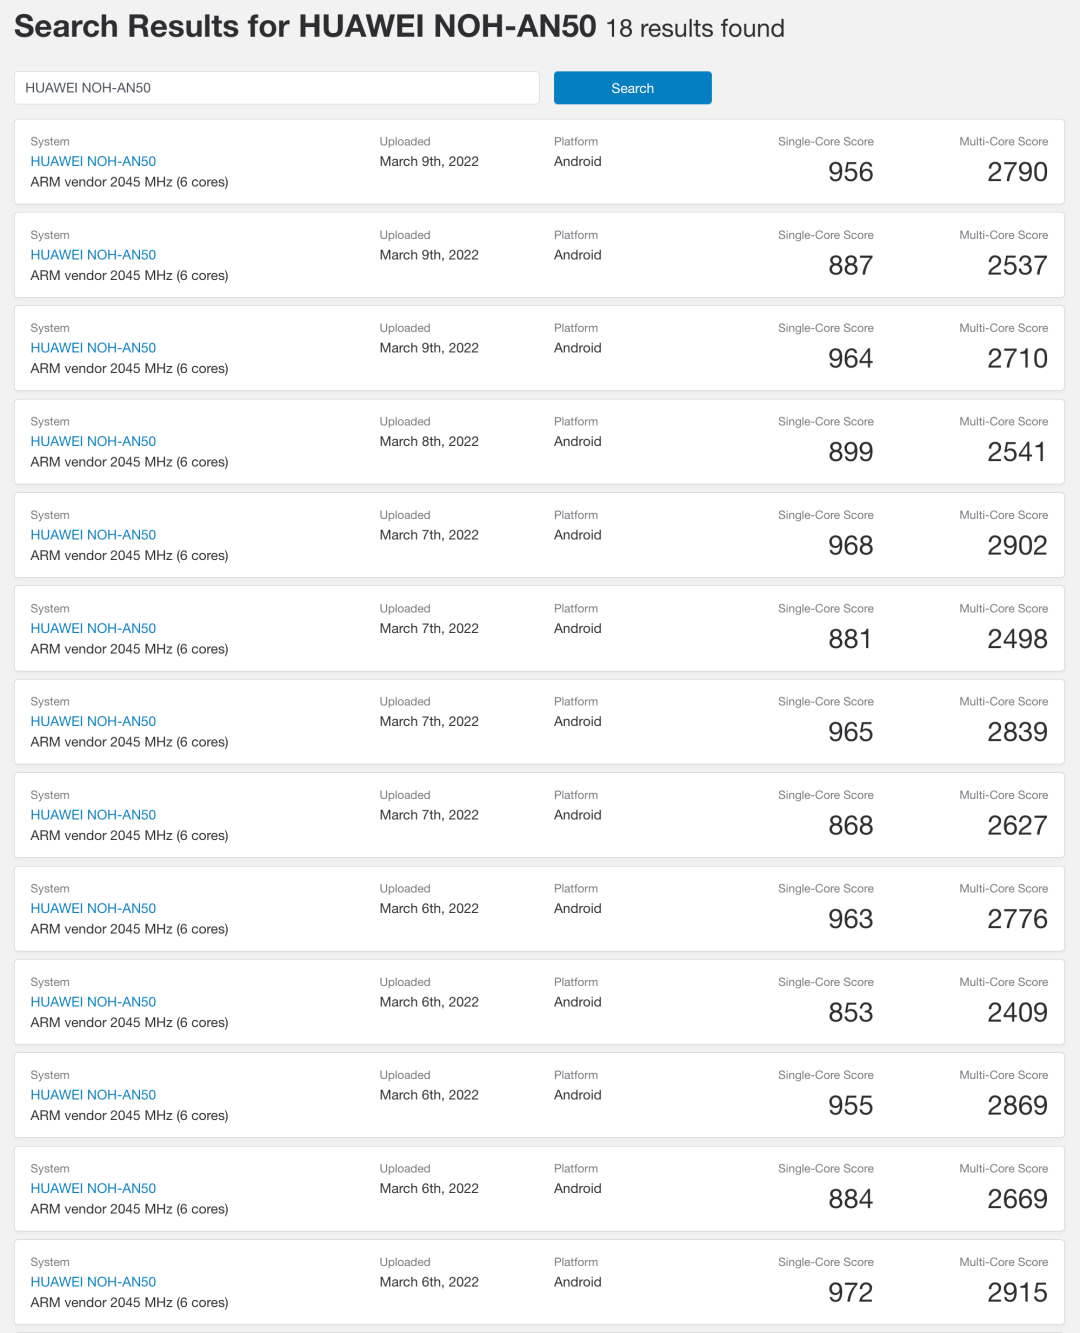
Task: Click the Search Results page heading
Action: (x=305, y=26)
